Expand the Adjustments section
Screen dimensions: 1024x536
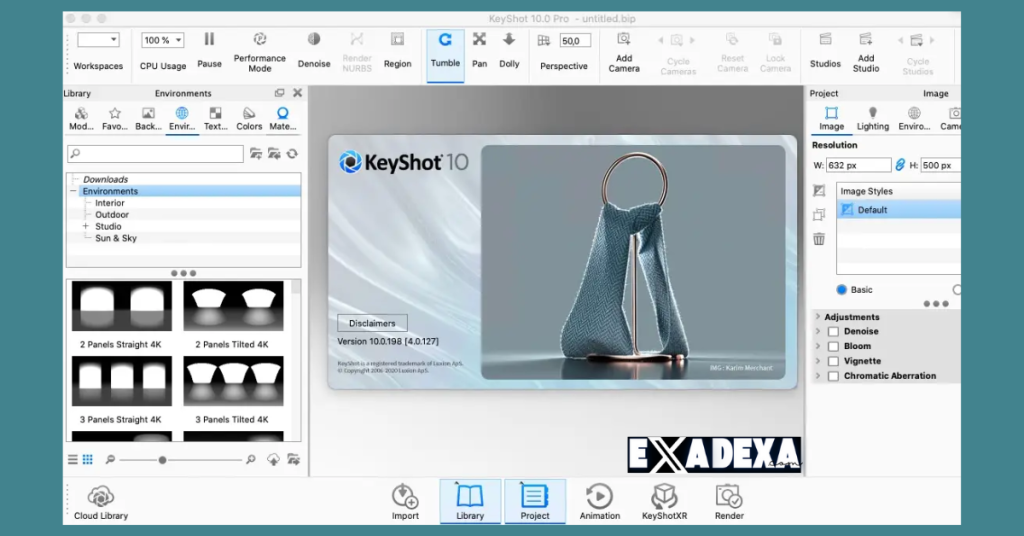coord(818,317)
